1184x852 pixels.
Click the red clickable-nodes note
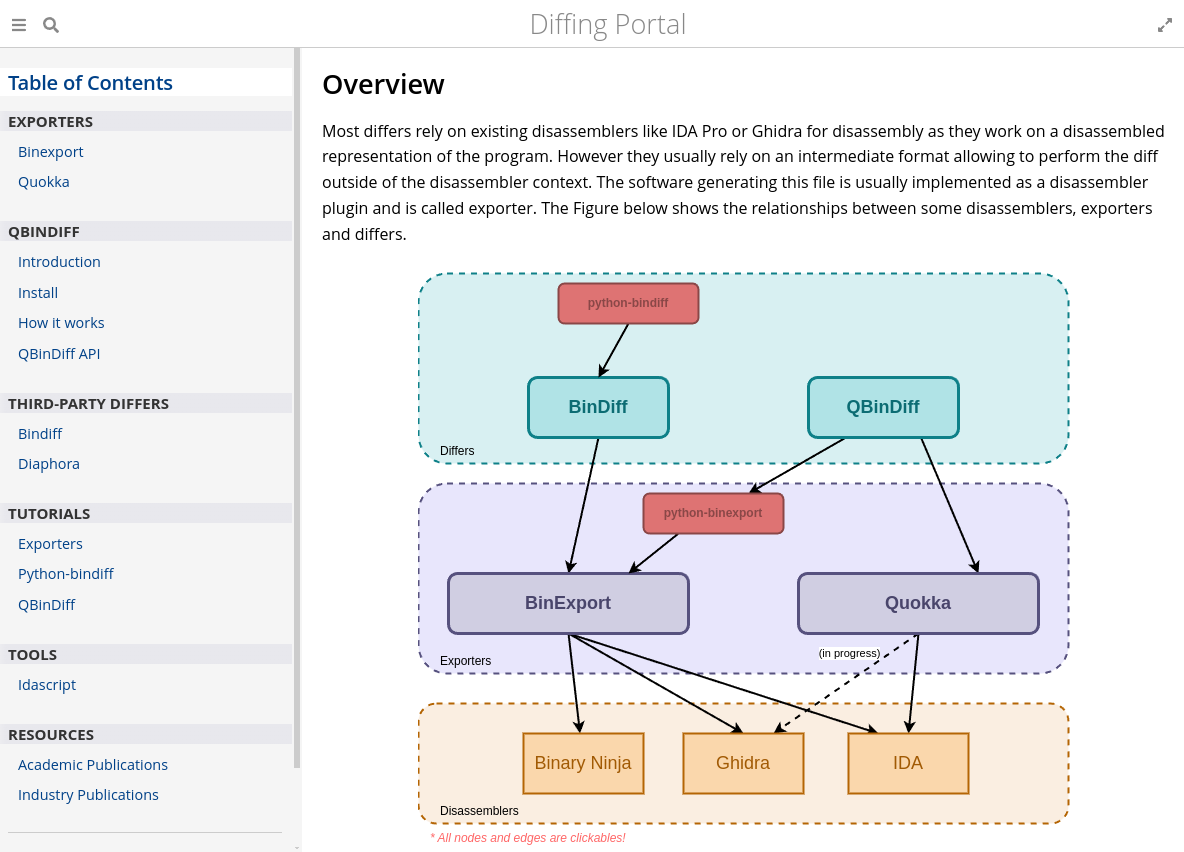[x=528, y=838]
